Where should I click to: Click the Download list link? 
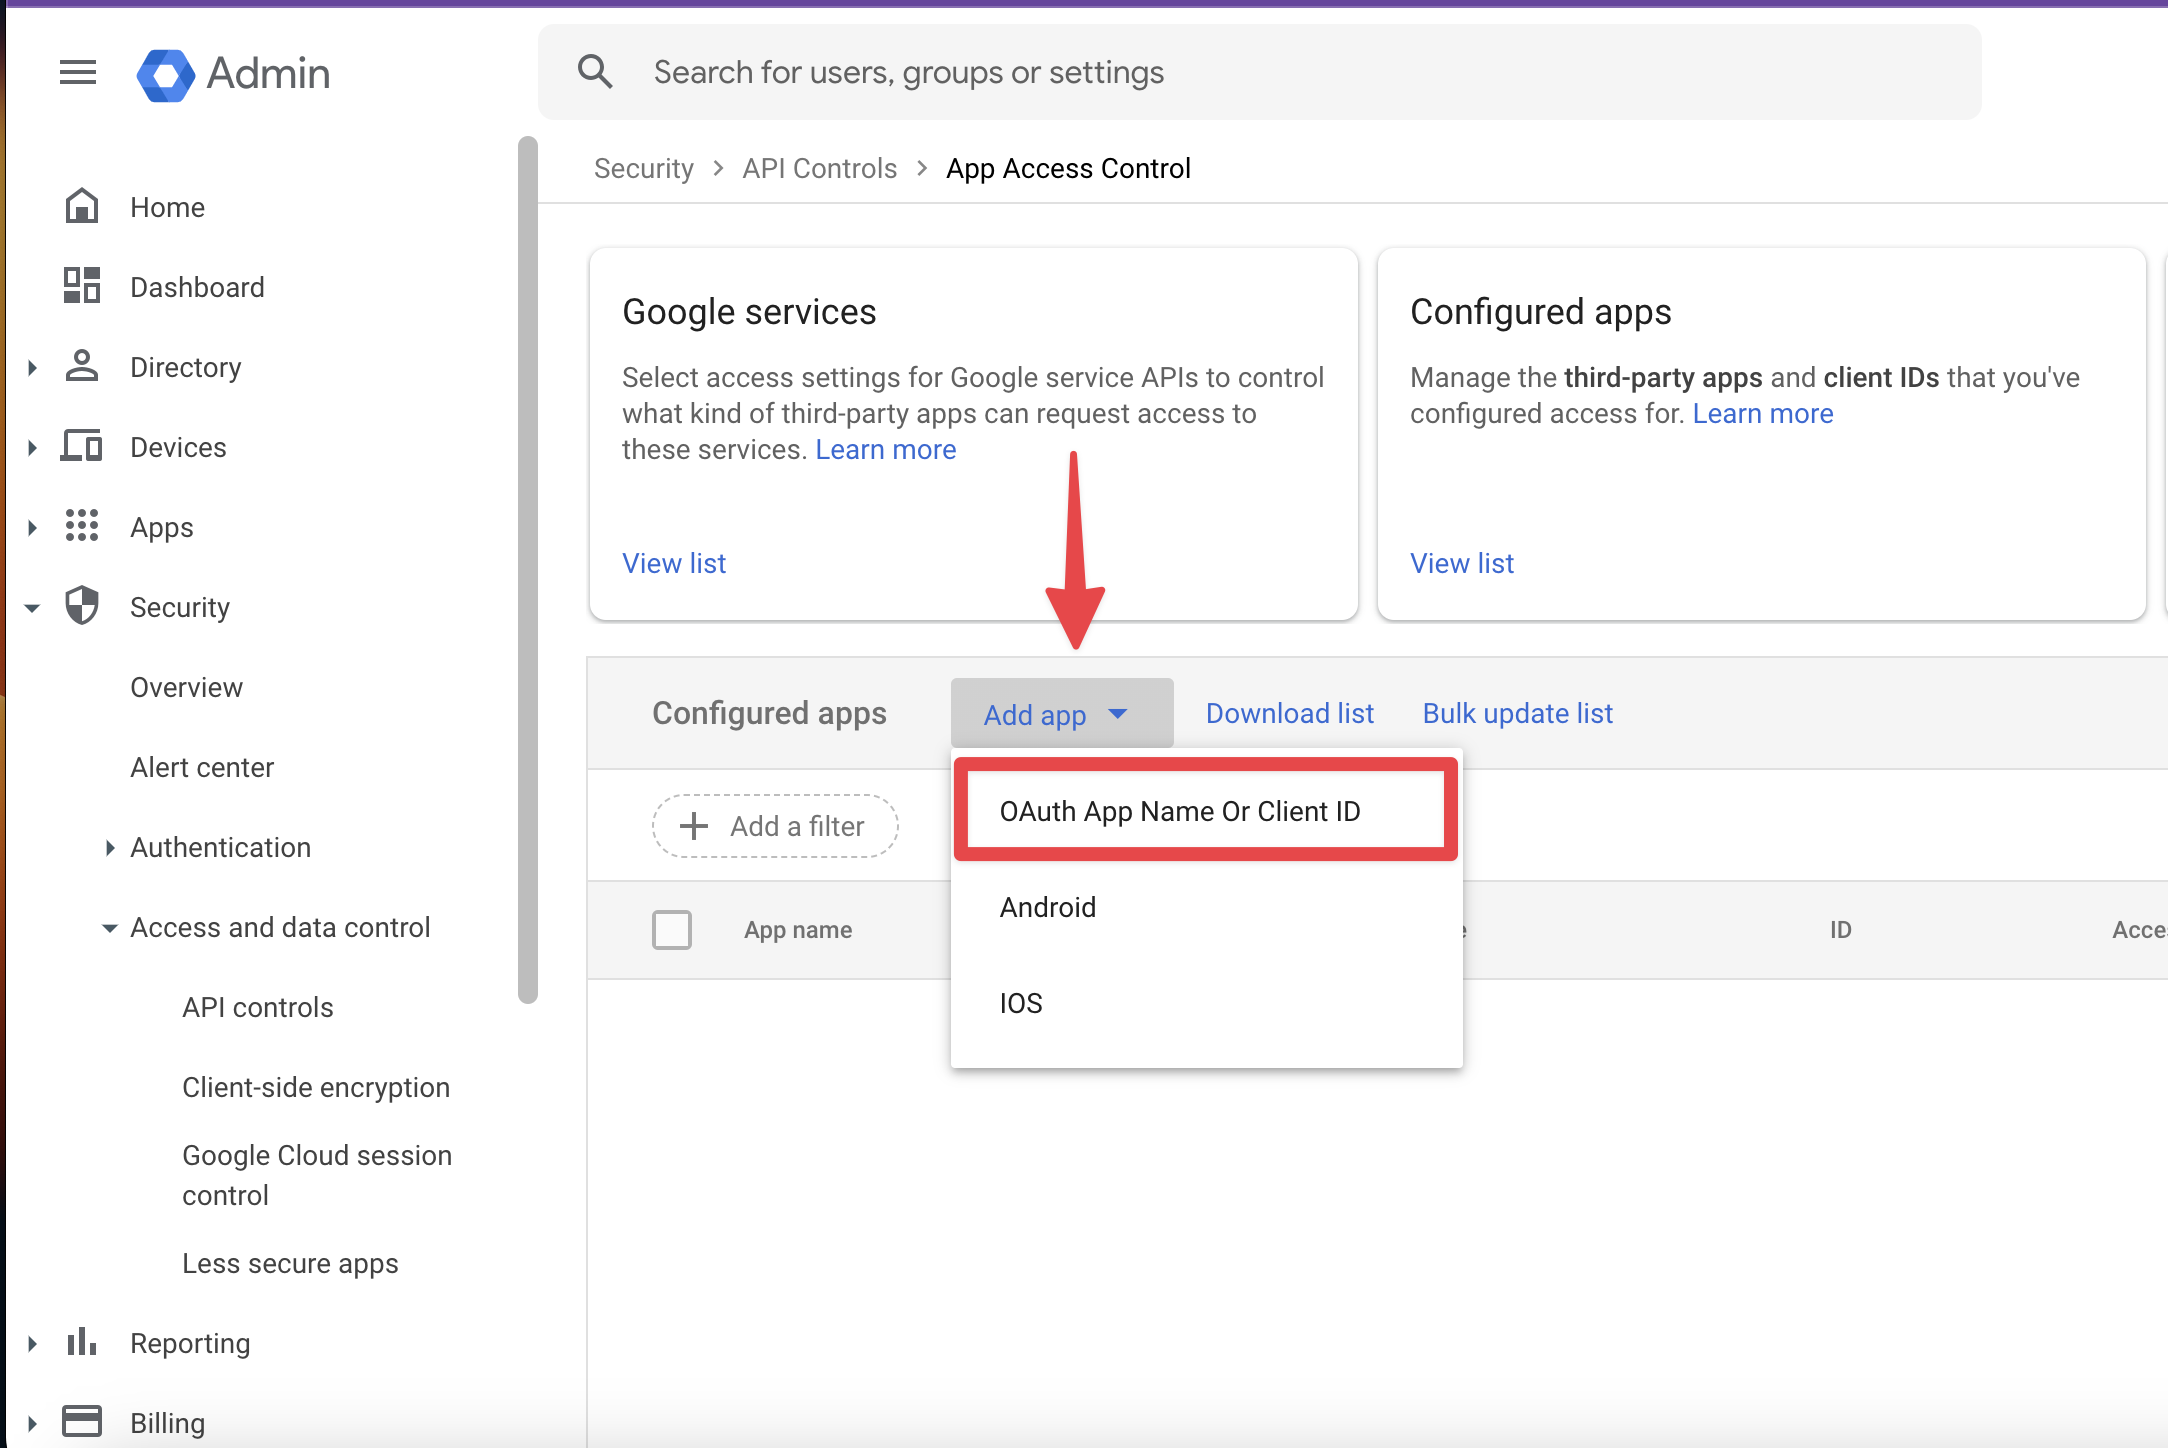1289,713
